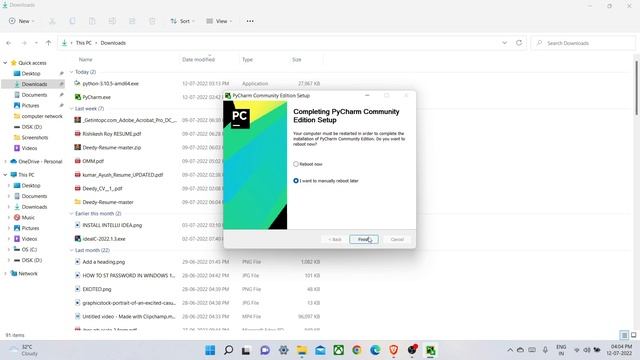640x360 pixels.
Task: Switch to Details view layout icon
Action: (624, 335)
